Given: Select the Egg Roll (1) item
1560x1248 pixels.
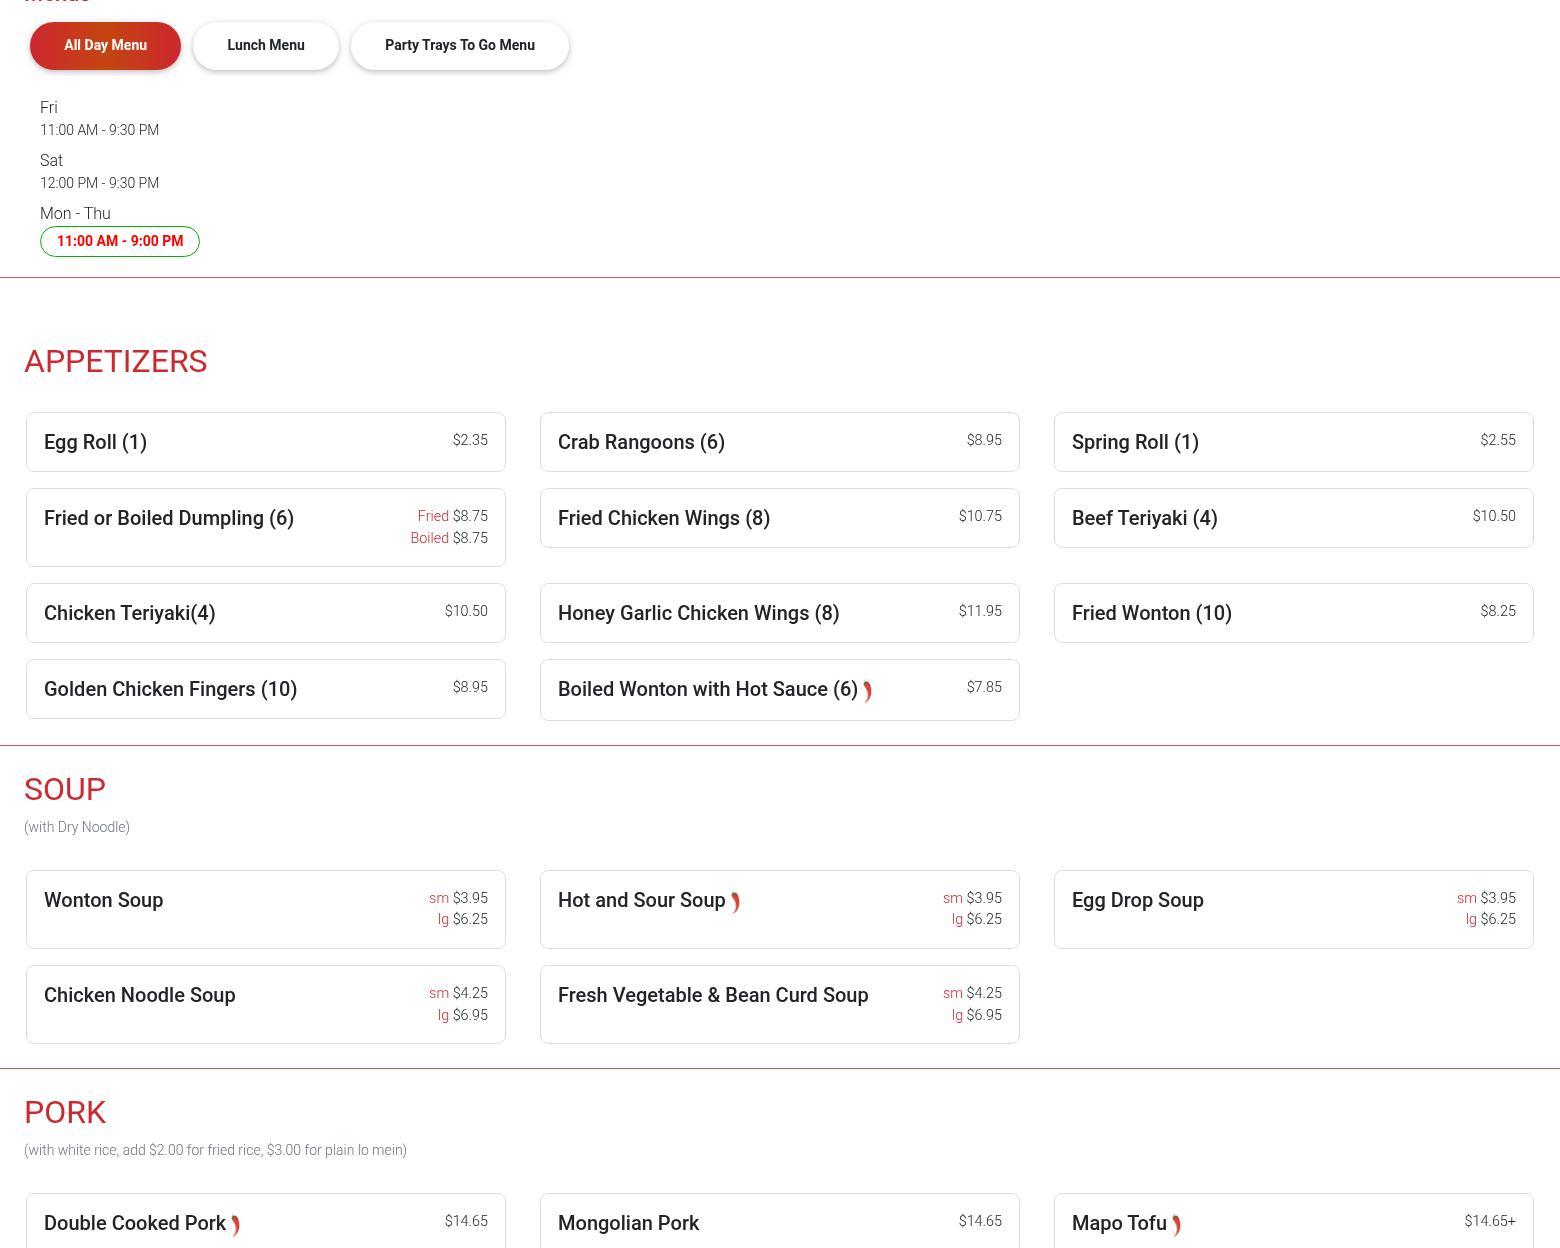Looking at the screenshot, I should point(266,442).
